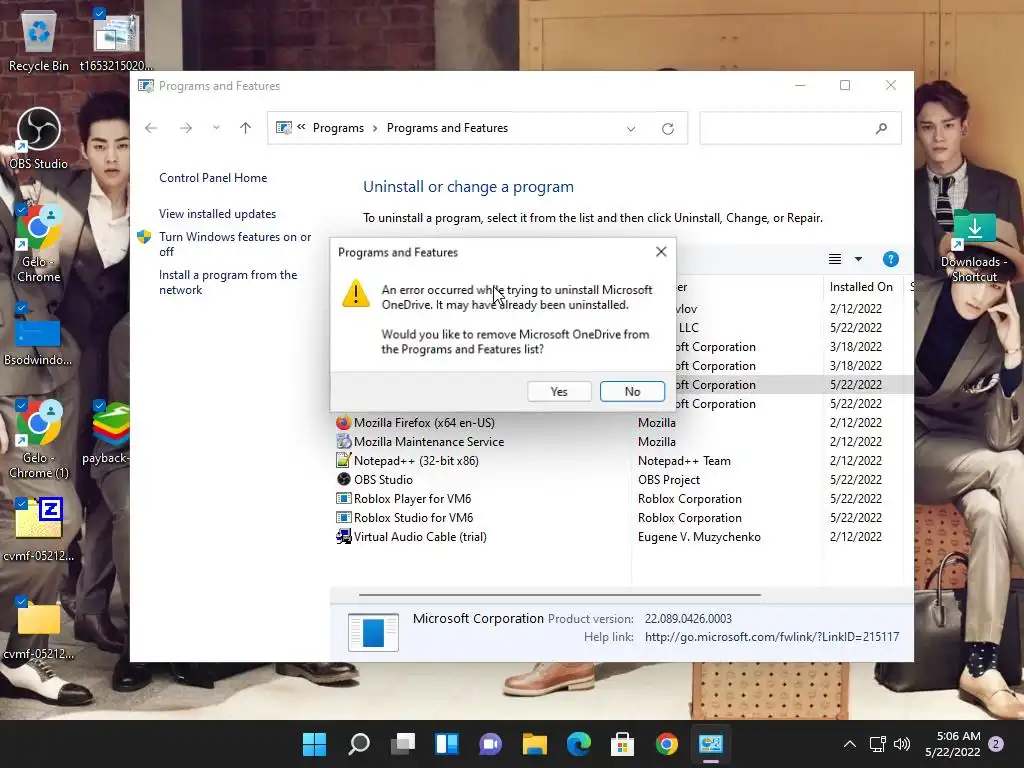This screenshot has height=768, width=1024.
Task: Toggle the checkbox on the payback- desktop icon
Action: tap(99, 405)
